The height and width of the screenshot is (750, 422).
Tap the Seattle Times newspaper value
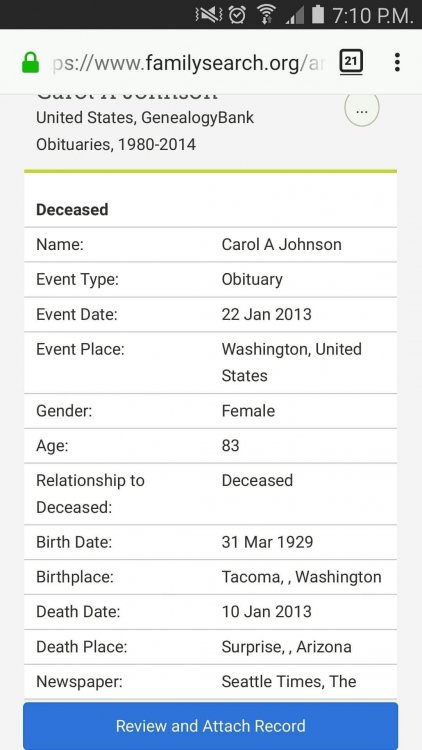pyautogui.click(x=289, y=682)
